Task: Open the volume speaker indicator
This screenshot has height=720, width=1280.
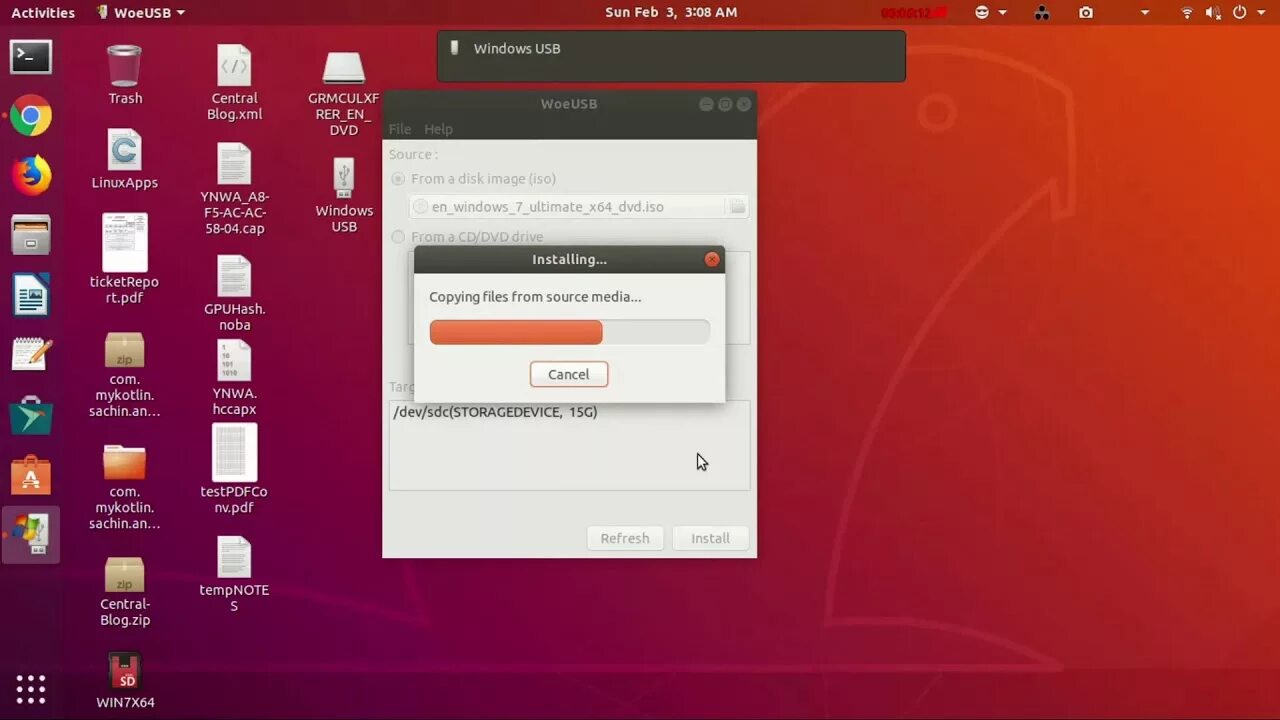Action: (x=1212, y=12)
